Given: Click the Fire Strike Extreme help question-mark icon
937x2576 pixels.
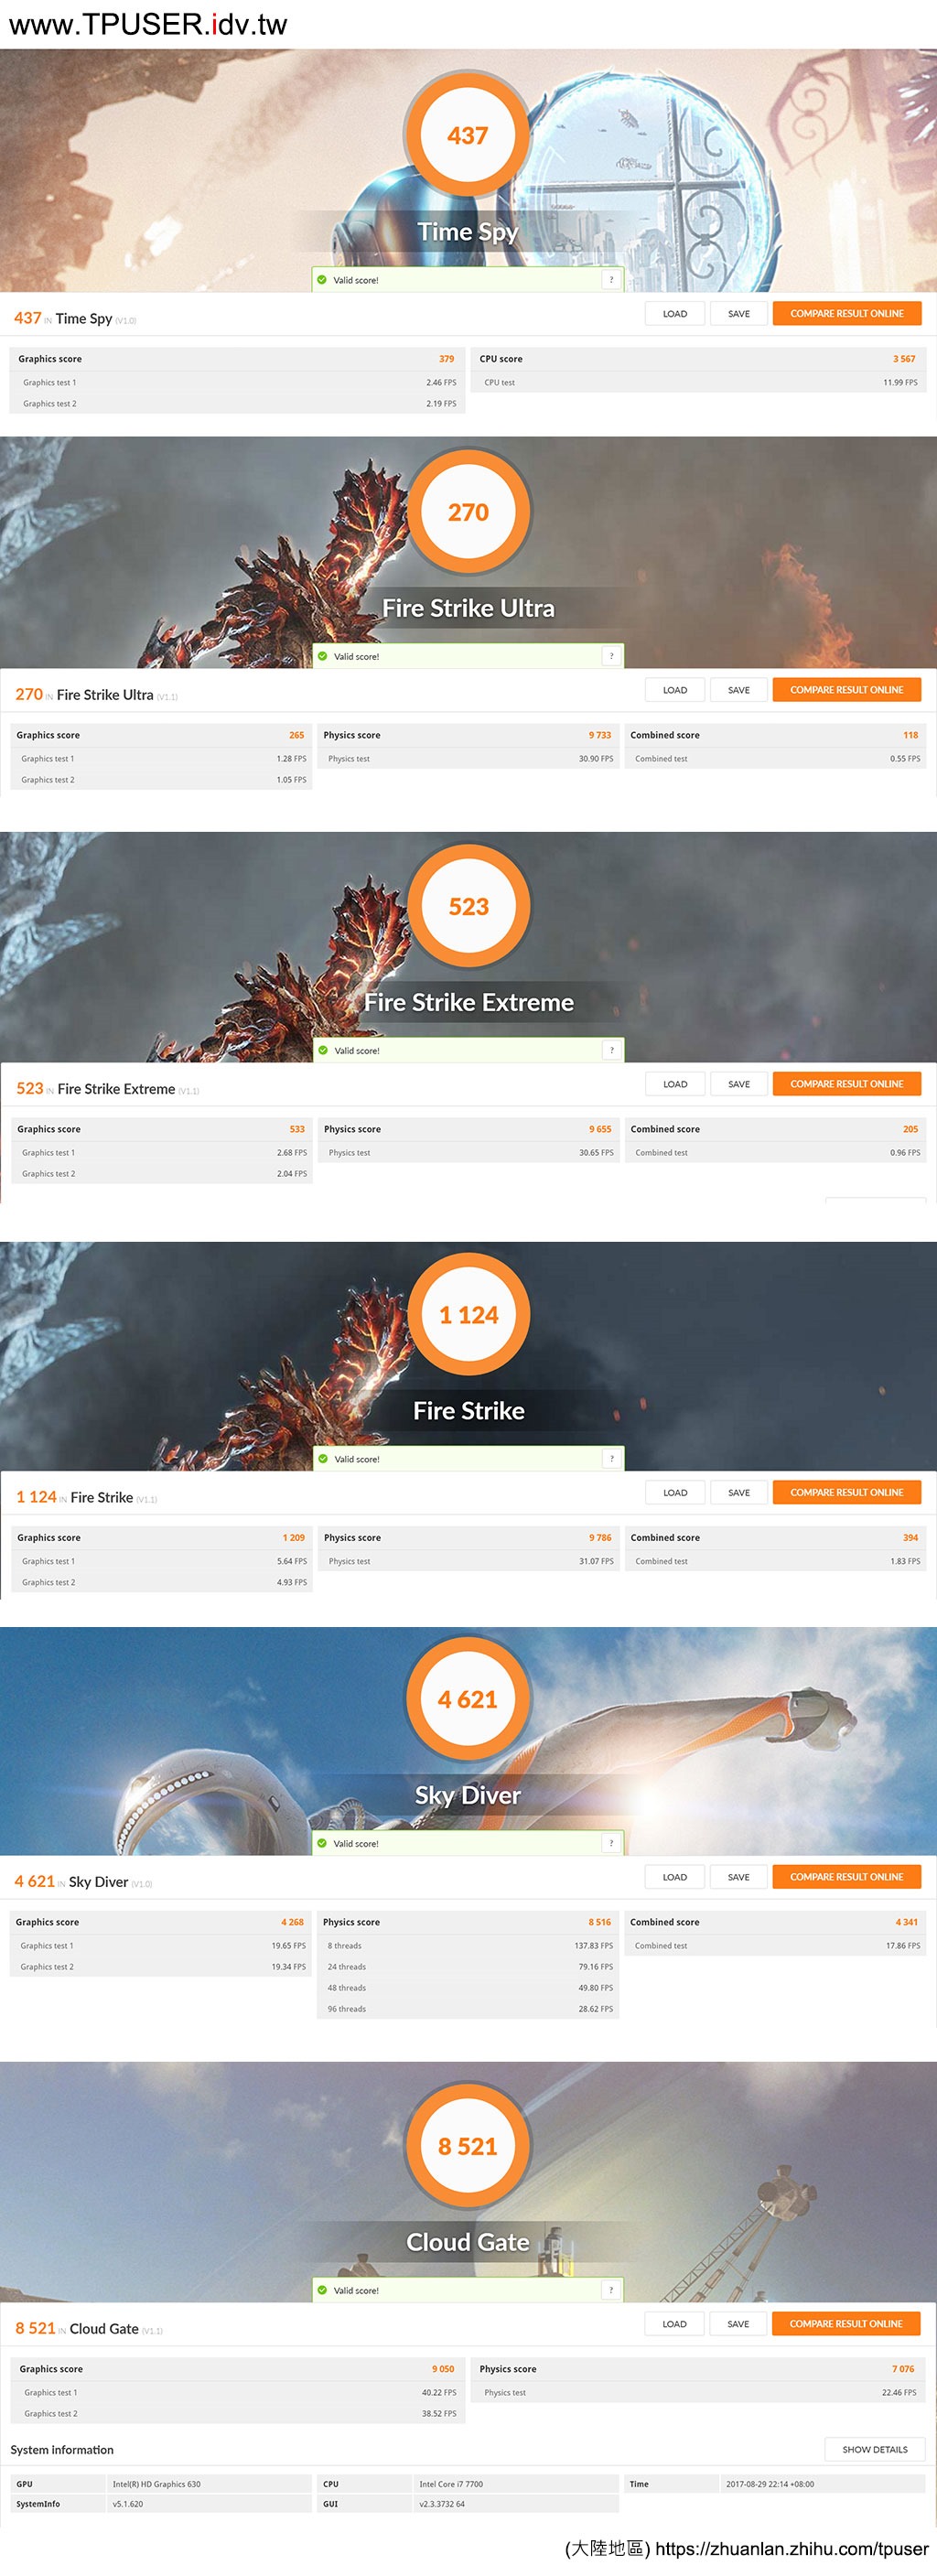Looking at the screenshot, I should [611, 1050].
